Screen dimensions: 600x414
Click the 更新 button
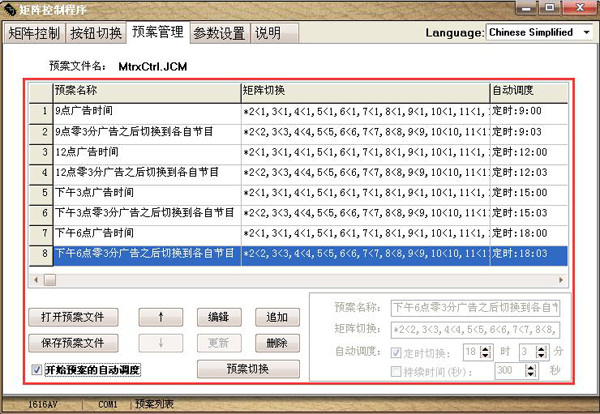(219, 343)
